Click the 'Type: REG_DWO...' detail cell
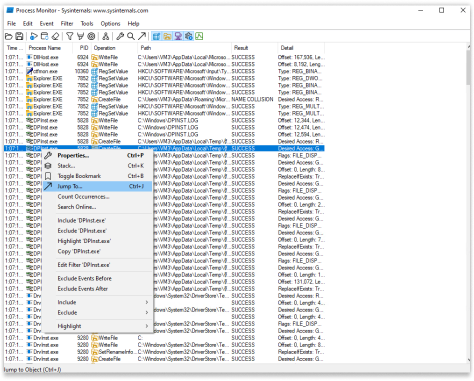 (x=301, y=78)
